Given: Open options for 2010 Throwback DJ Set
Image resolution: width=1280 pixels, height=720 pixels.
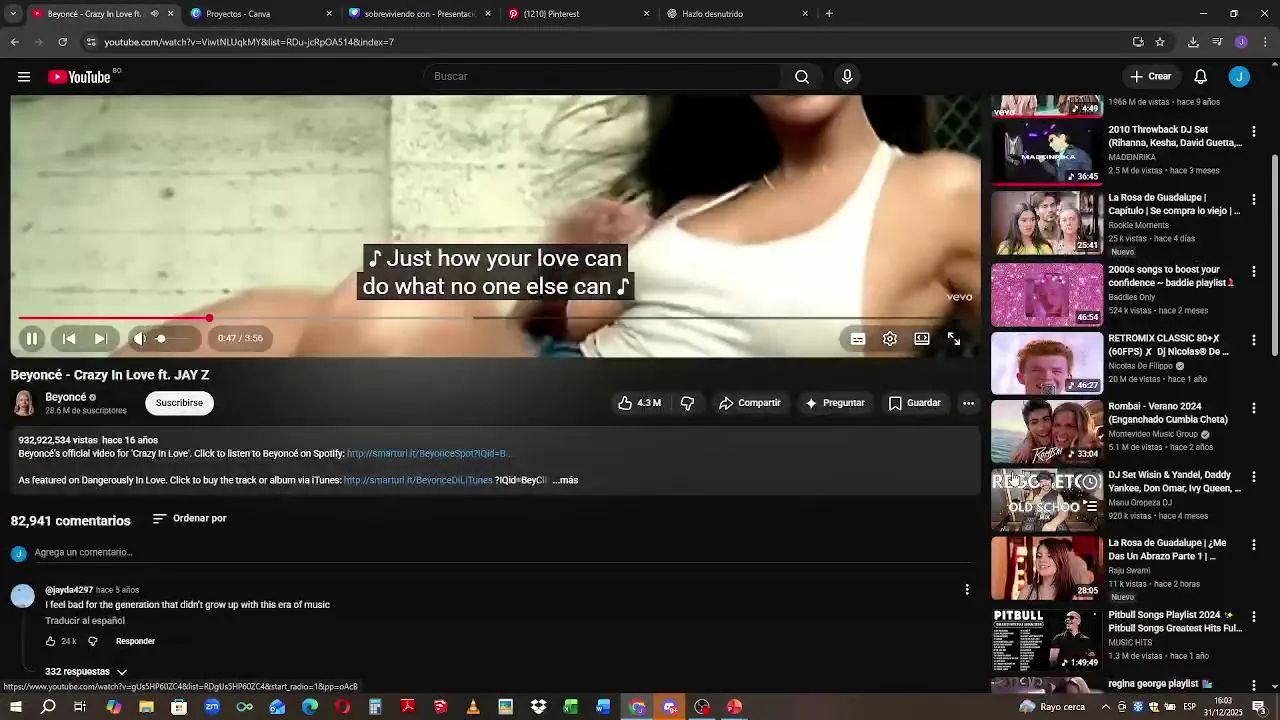Looking at the screenshot, I should pyautogui.click(x=1254, y=131).
